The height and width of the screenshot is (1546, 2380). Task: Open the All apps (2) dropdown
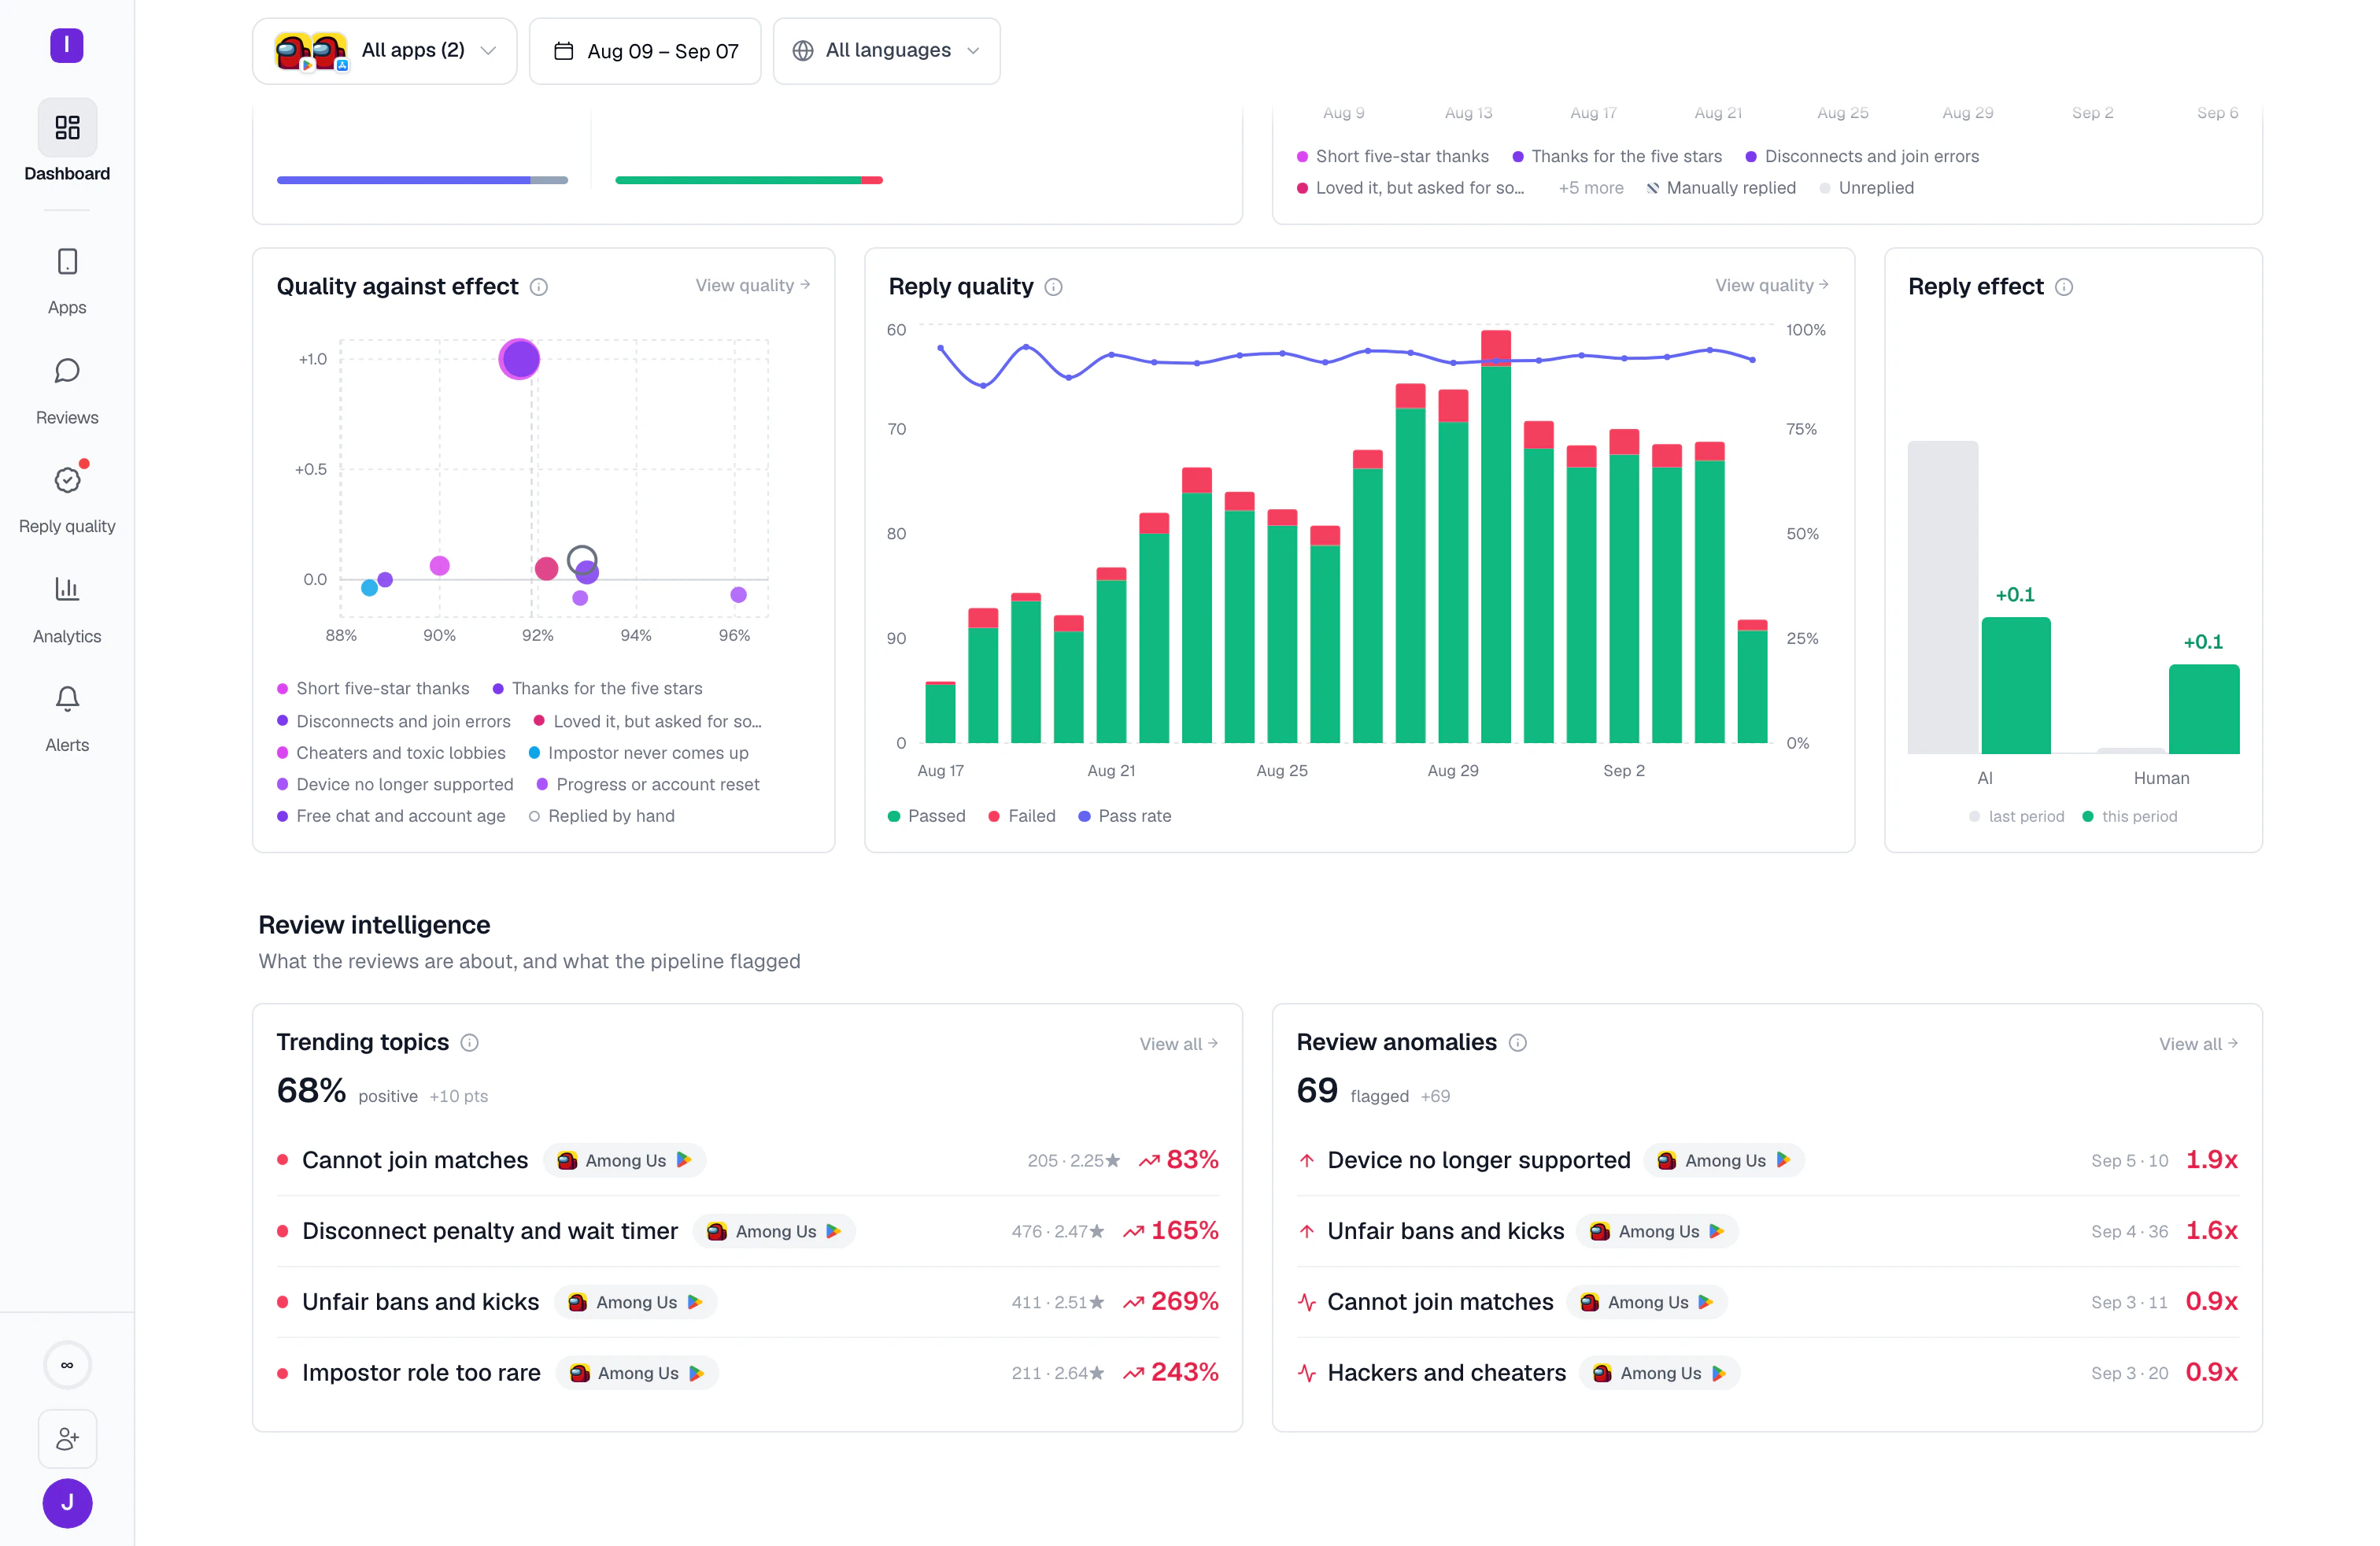pyautogui.click(x=385, y=51)
